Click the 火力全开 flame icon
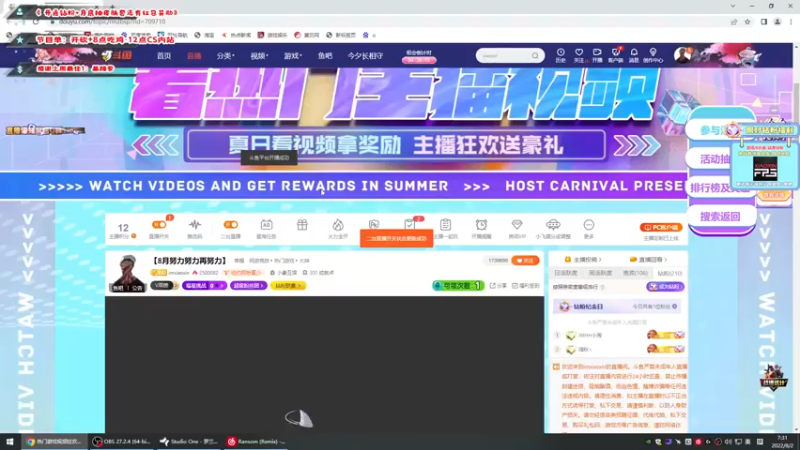 click(x=338, y=224)
